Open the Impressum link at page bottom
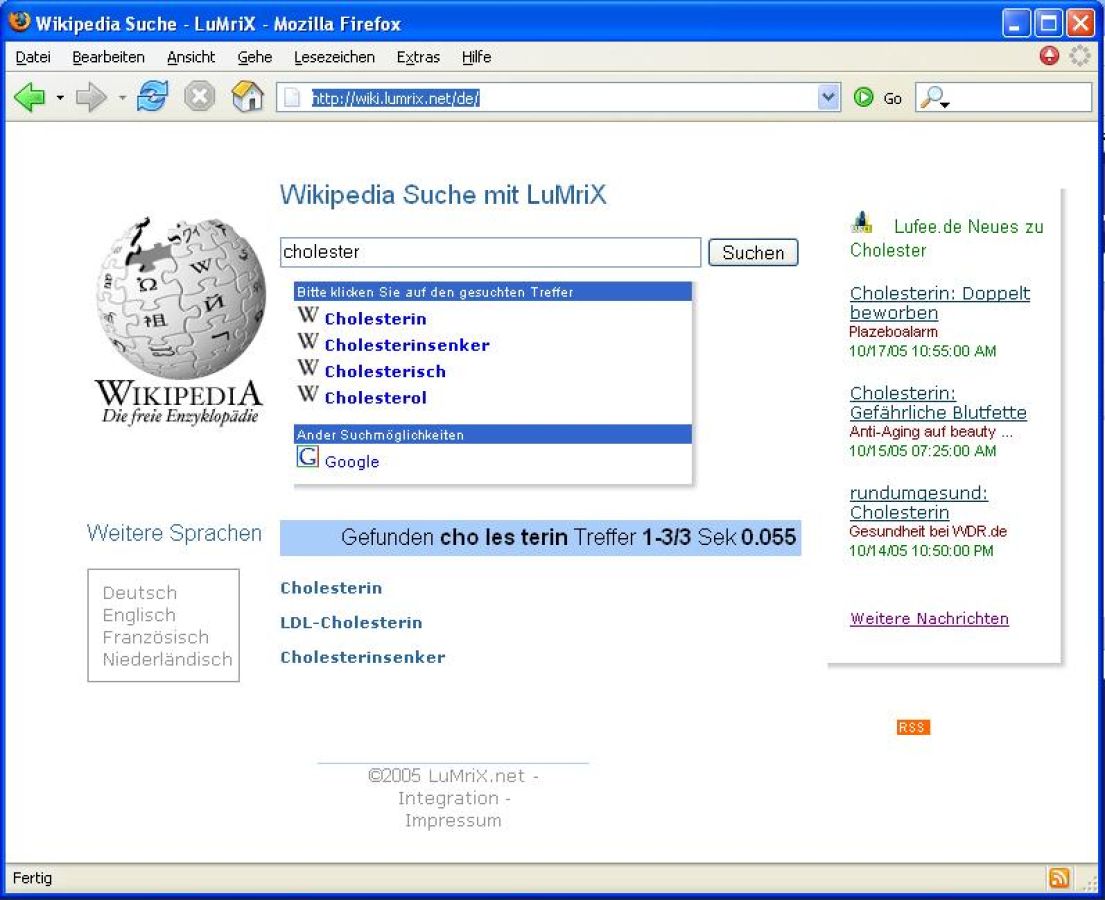The height and width of the screenshot is (900, 1105). (x=453, y=820)
